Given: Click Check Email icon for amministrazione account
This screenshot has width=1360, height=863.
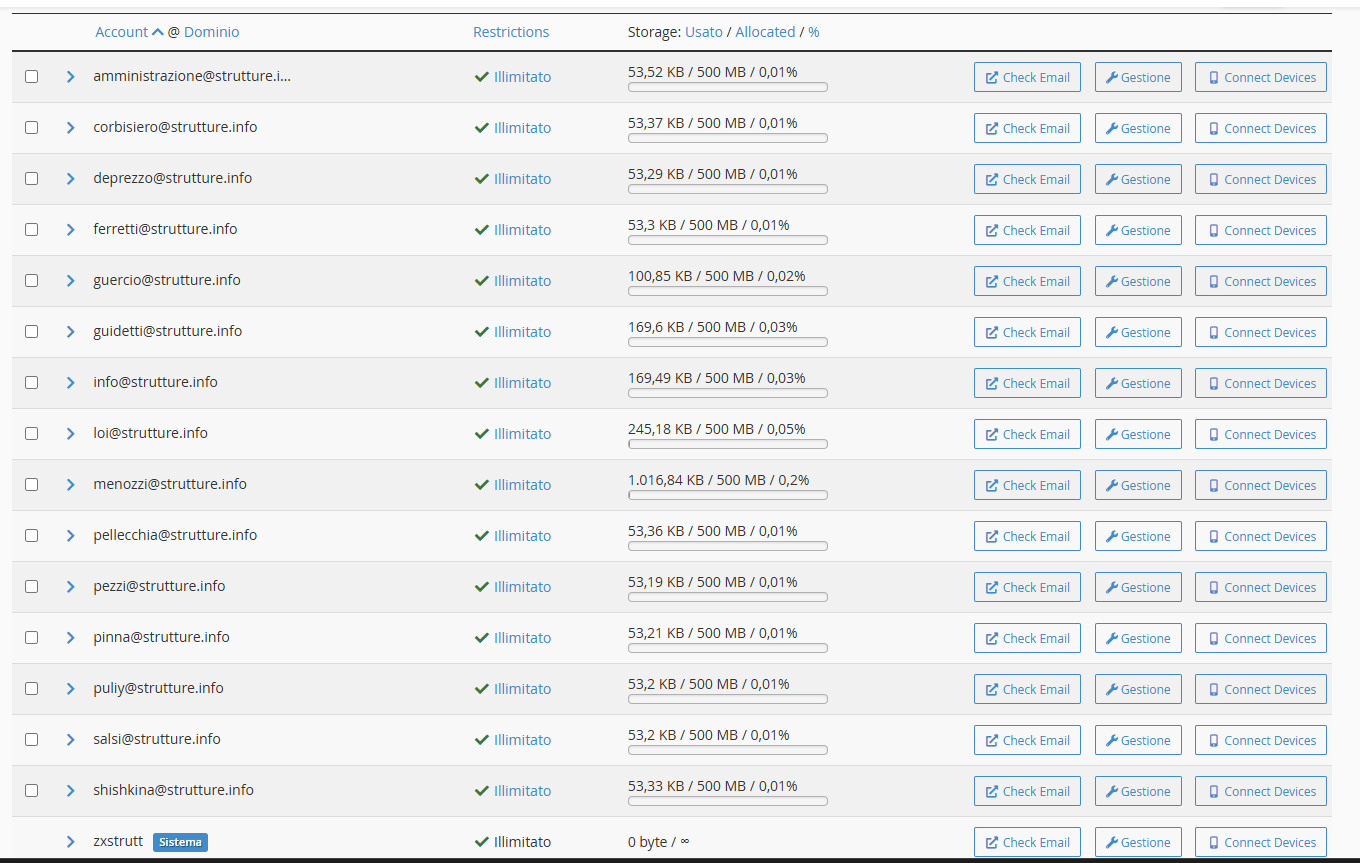Looking at the screenshot, I should point(992,78).
